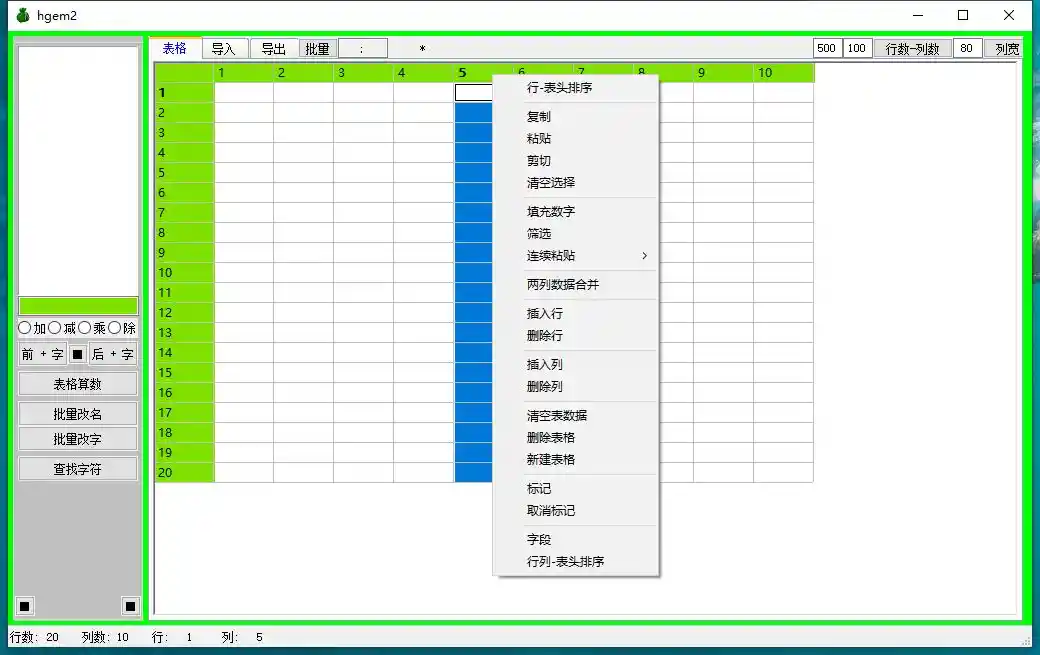Click the 后 + 字 button
This screenshot has height=655, width=1040.
(x=113, y=355)
